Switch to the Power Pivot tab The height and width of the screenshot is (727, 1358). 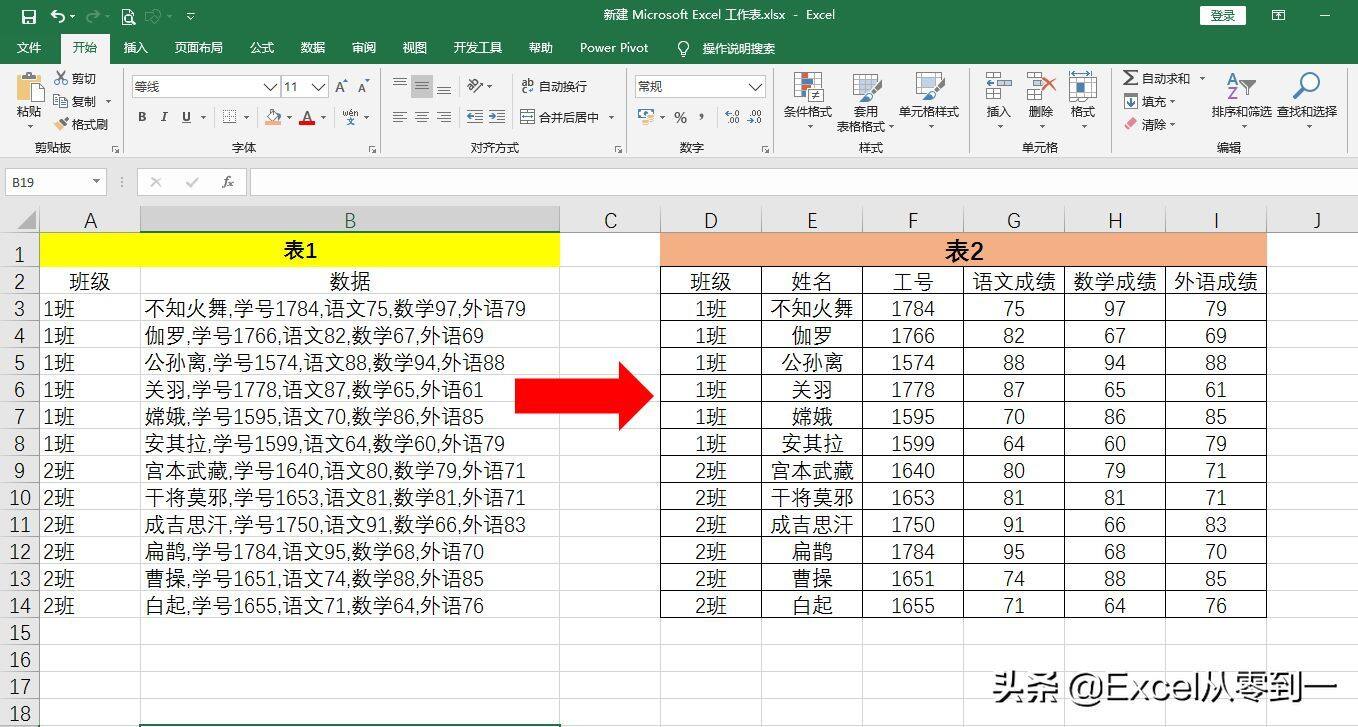click(614, 48)
